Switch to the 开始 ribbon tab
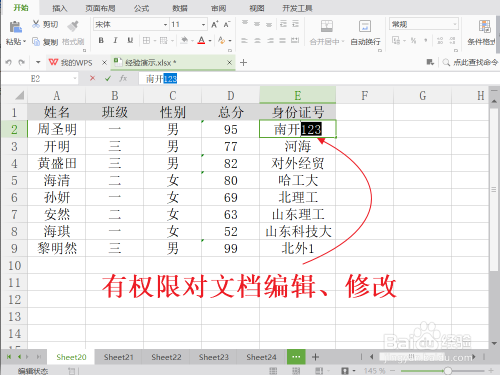Screen dimensions: 500x375 tap(21, 8)
